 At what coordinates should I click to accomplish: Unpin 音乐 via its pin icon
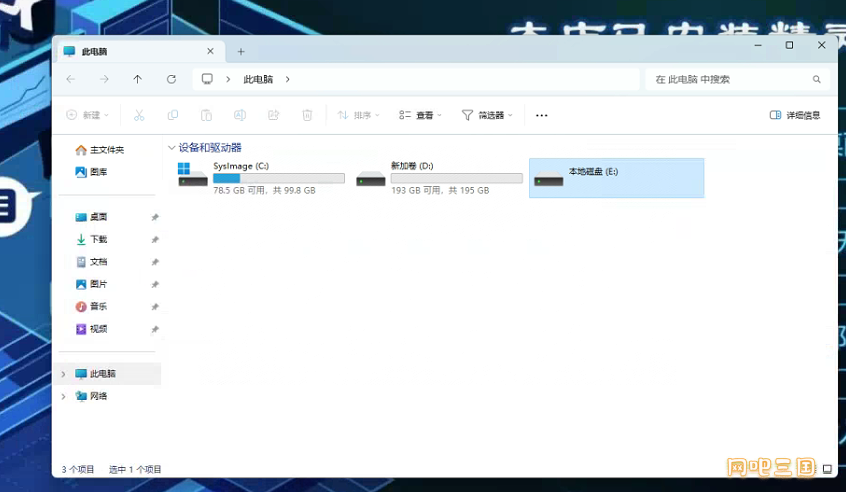(x=155, y=306)
